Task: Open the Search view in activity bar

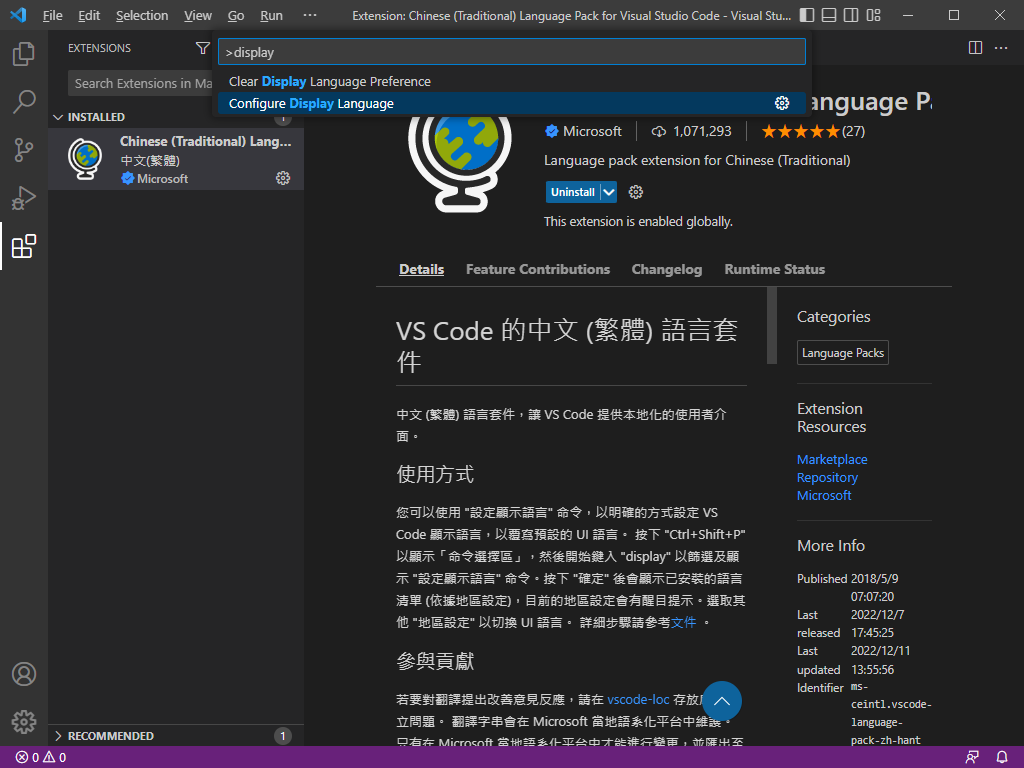Action: click(x=24, y=102)
